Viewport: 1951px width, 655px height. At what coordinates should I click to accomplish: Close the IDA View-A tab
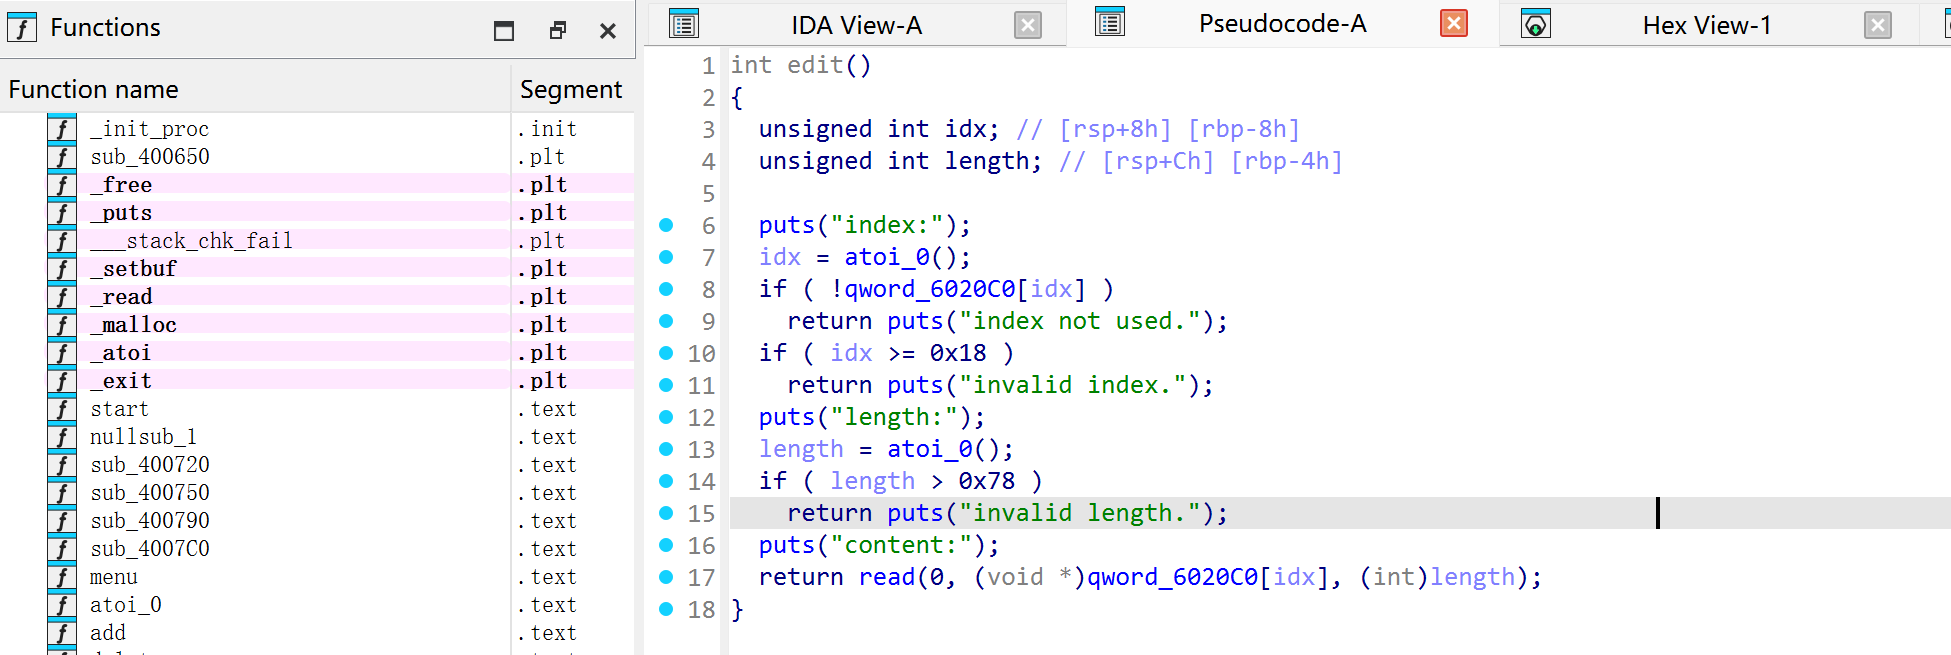[x=1028, y=25]
